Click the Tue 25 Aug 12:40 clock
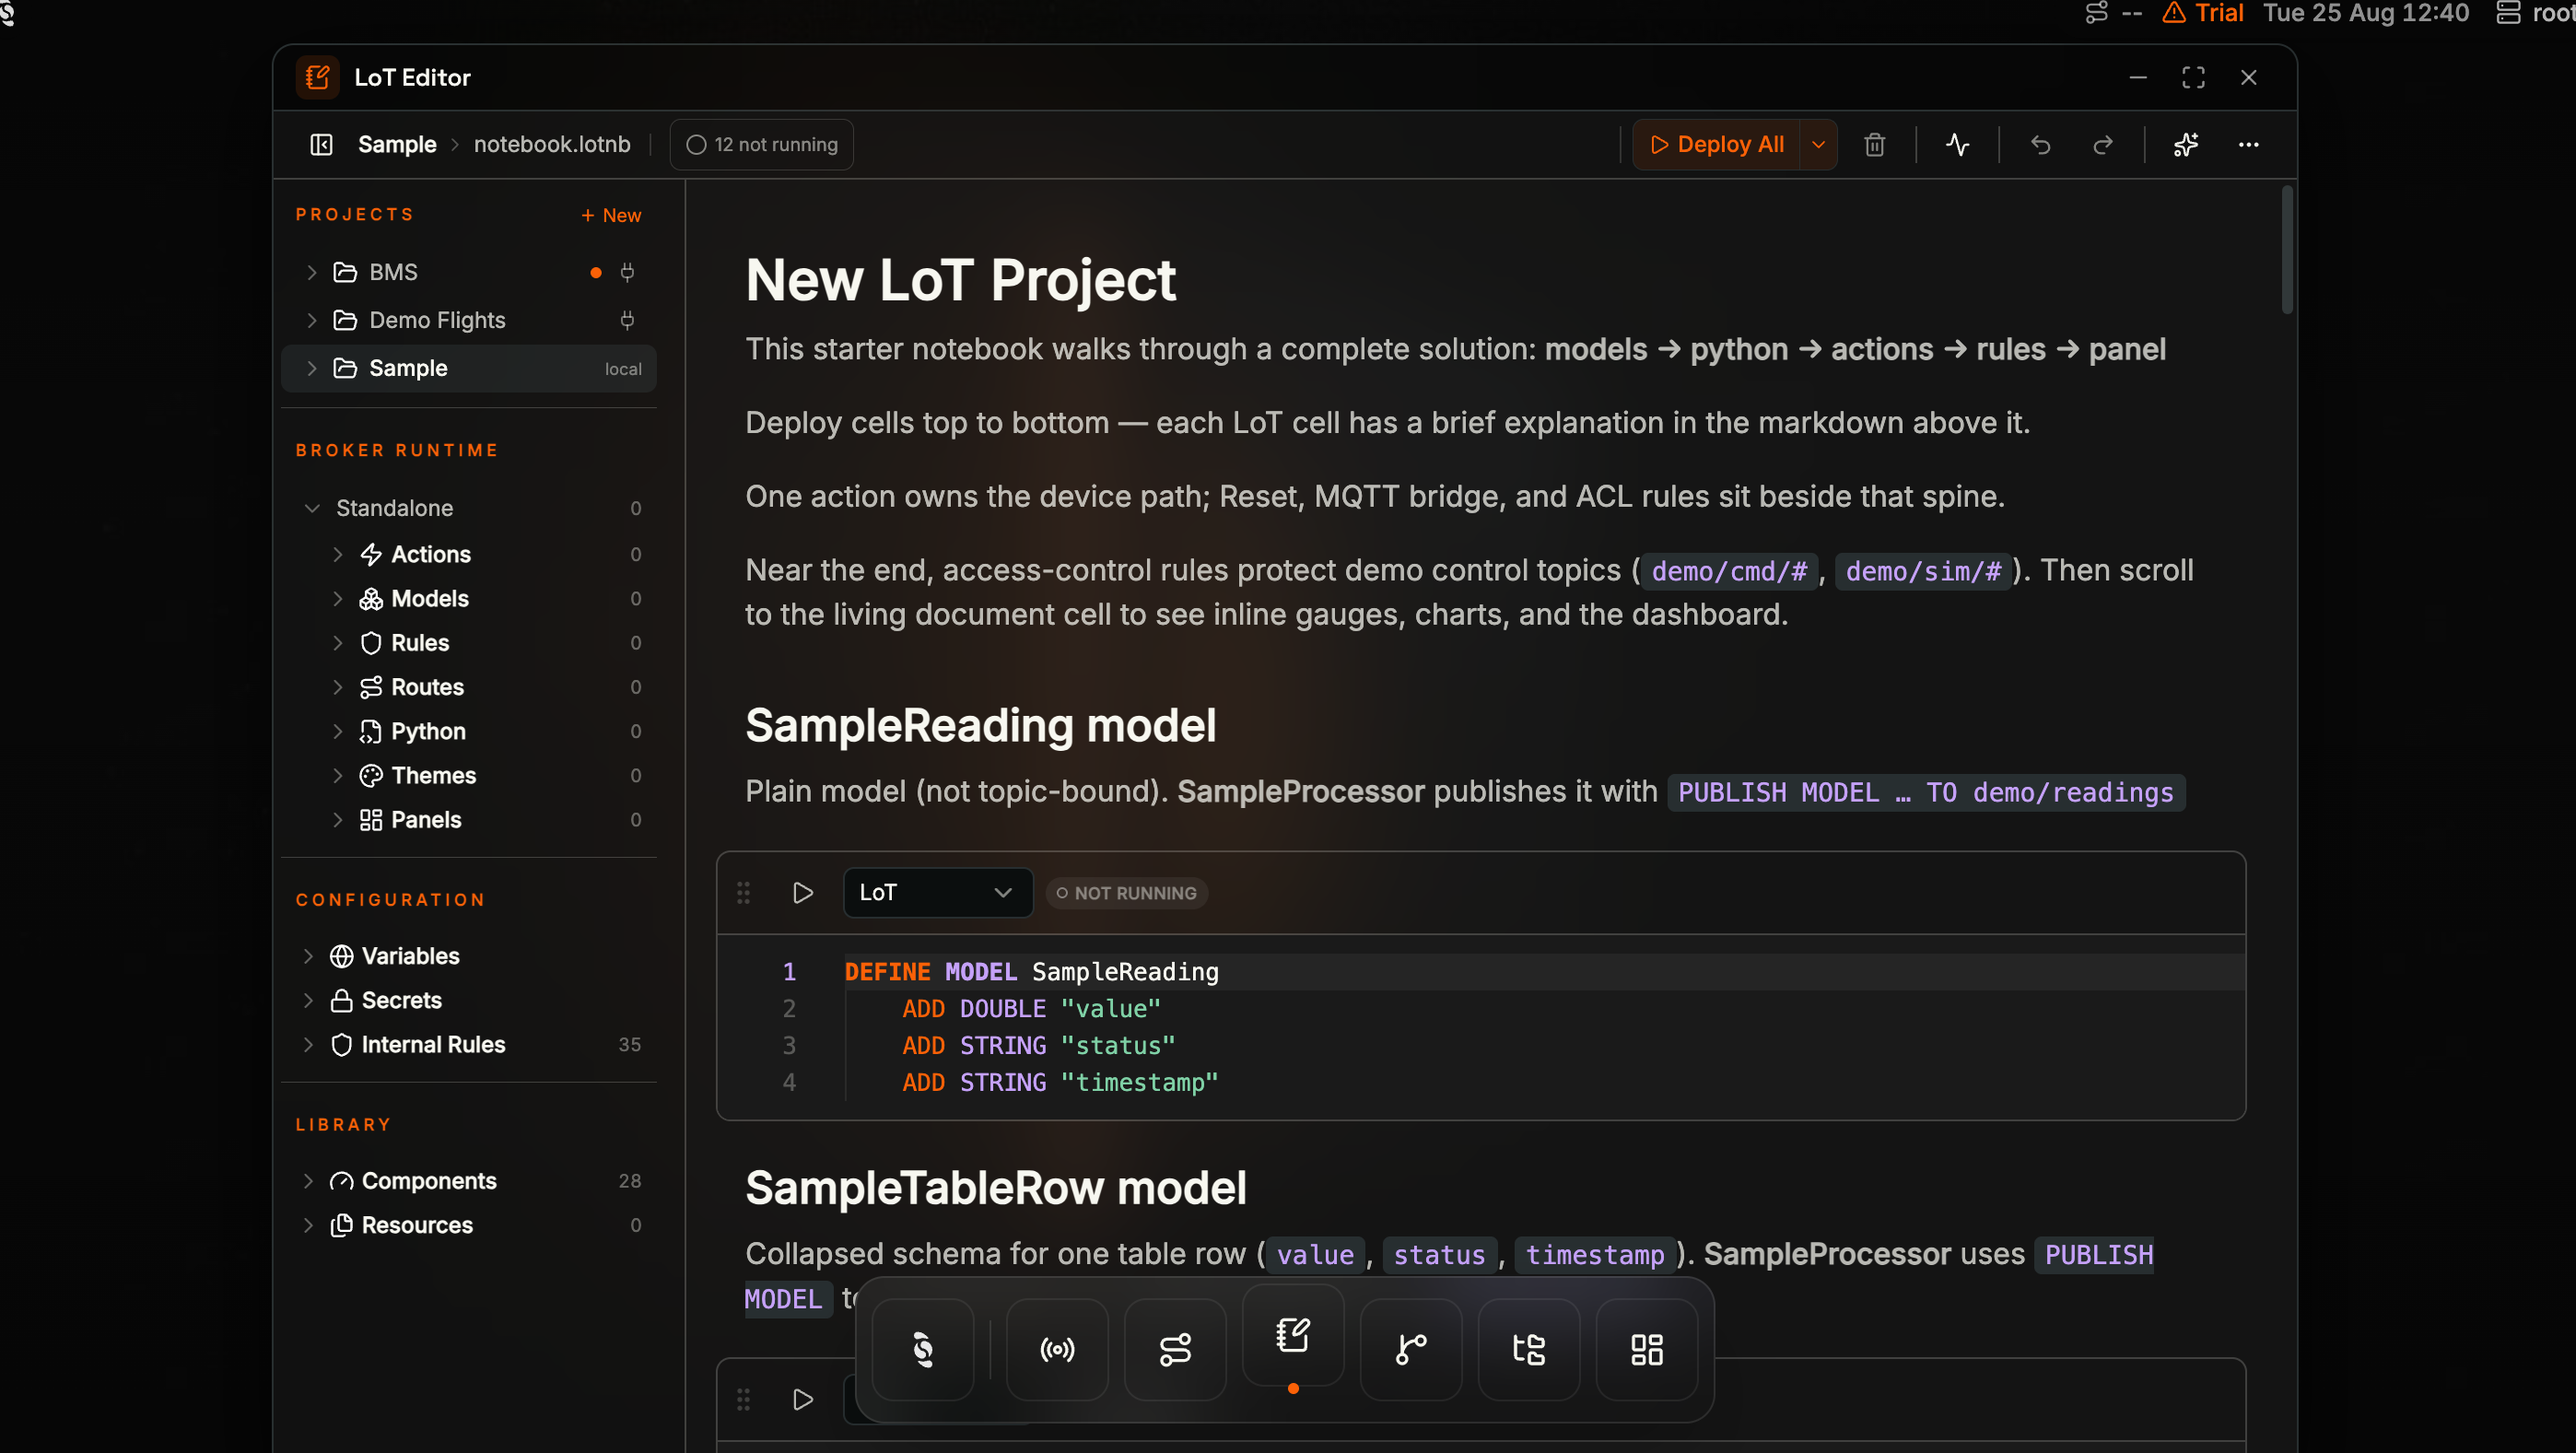This screenshot has height=1453, width=2576. click(x=2366, y=13)
